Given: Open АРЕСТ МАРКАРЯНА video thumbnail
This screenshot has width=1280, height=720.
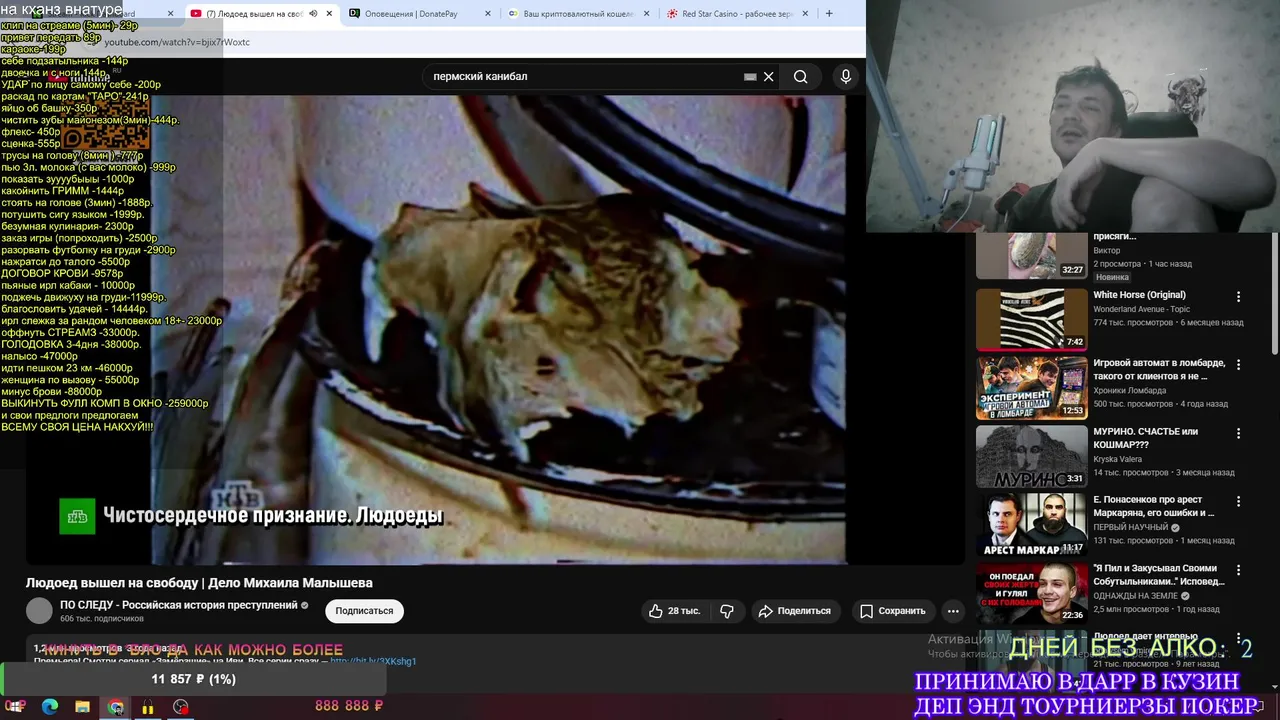Looking at the screenshot, I should (x=1031, y=524).
